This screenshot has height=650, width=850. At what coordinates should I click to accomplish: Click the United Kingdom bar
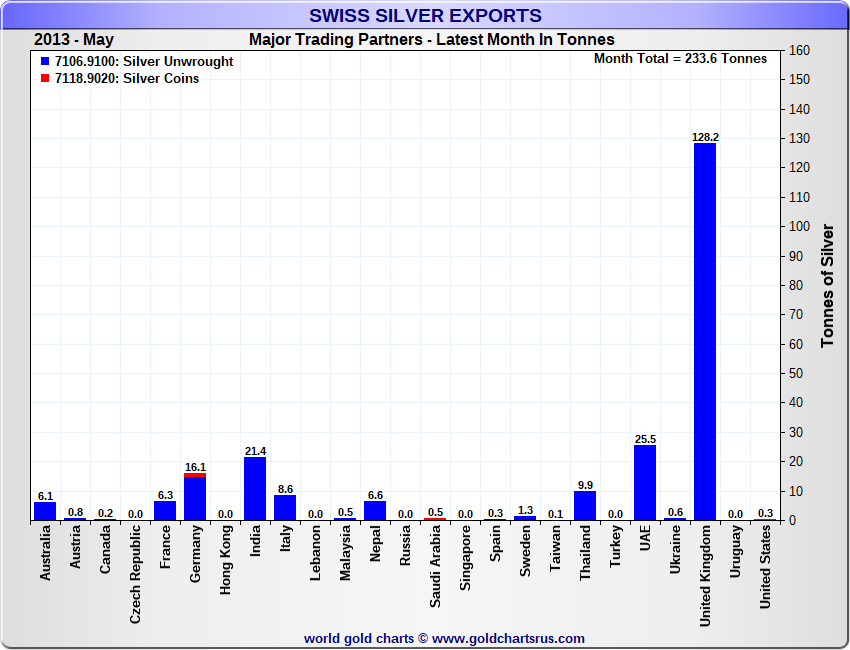(x=705, y=330)
